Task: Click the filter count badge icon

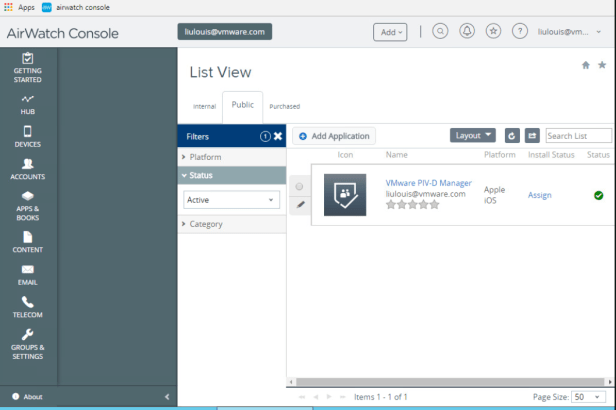Action: coord(265,136)
